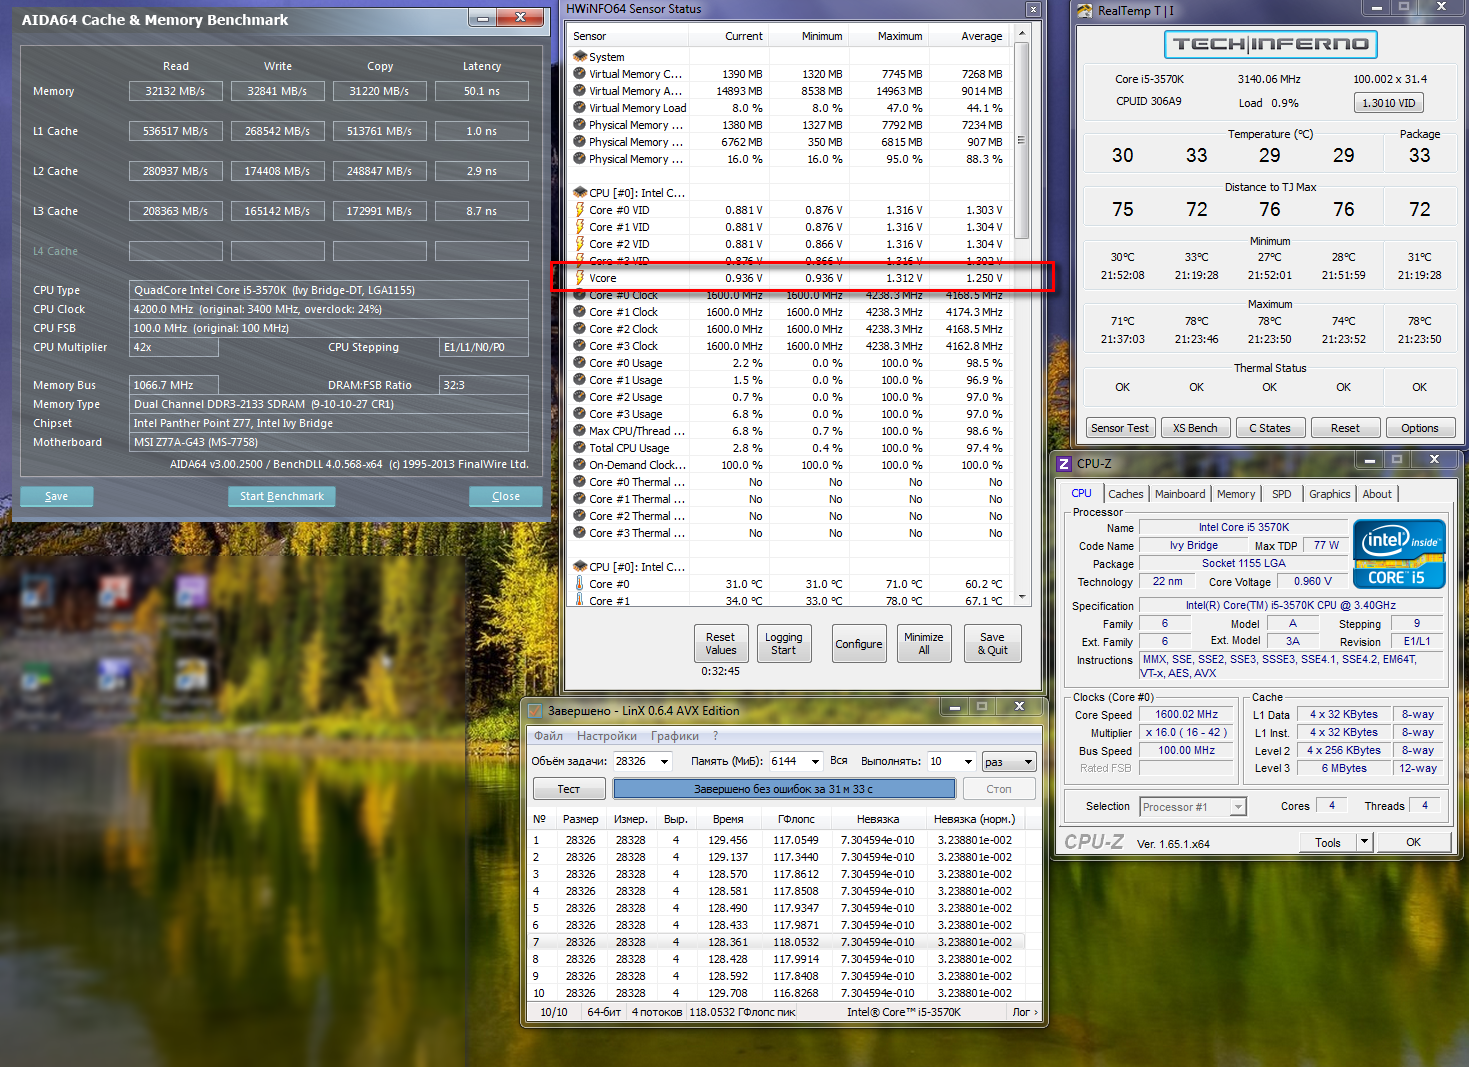Click the Intel Core i5 logo badge
The width and height of the screenshot is (1469, 1067).
pyautogui.click(x=1398, y=553)
